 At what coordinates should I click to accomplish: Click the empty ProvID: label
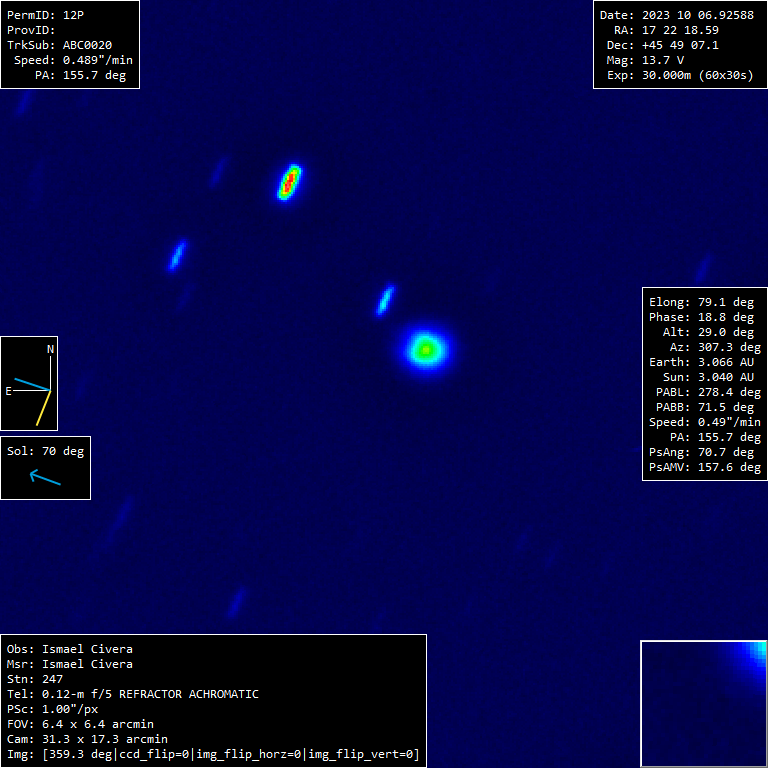pyautogui.click(x=31, y=30)
